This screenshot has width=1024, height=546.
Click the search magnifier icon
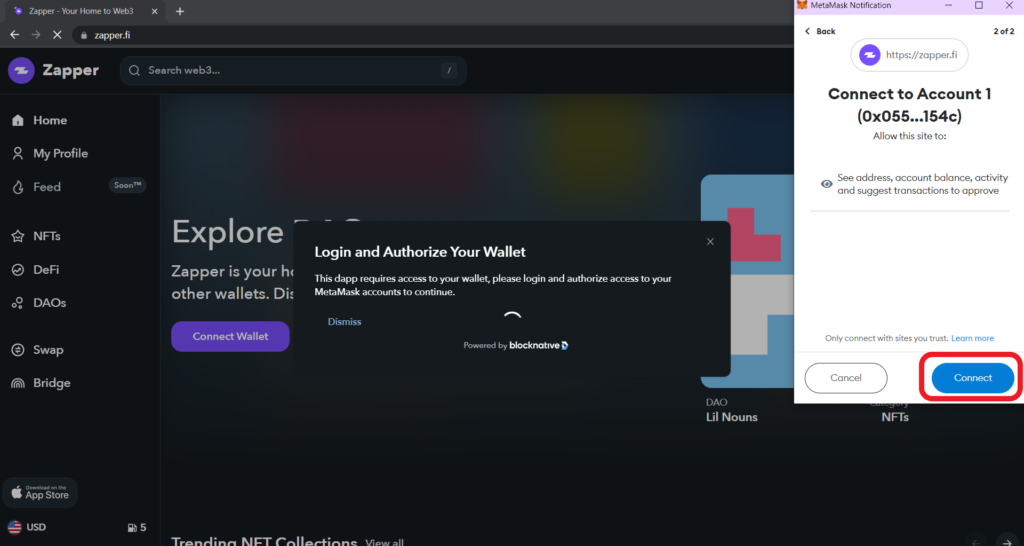click(135, 71)
